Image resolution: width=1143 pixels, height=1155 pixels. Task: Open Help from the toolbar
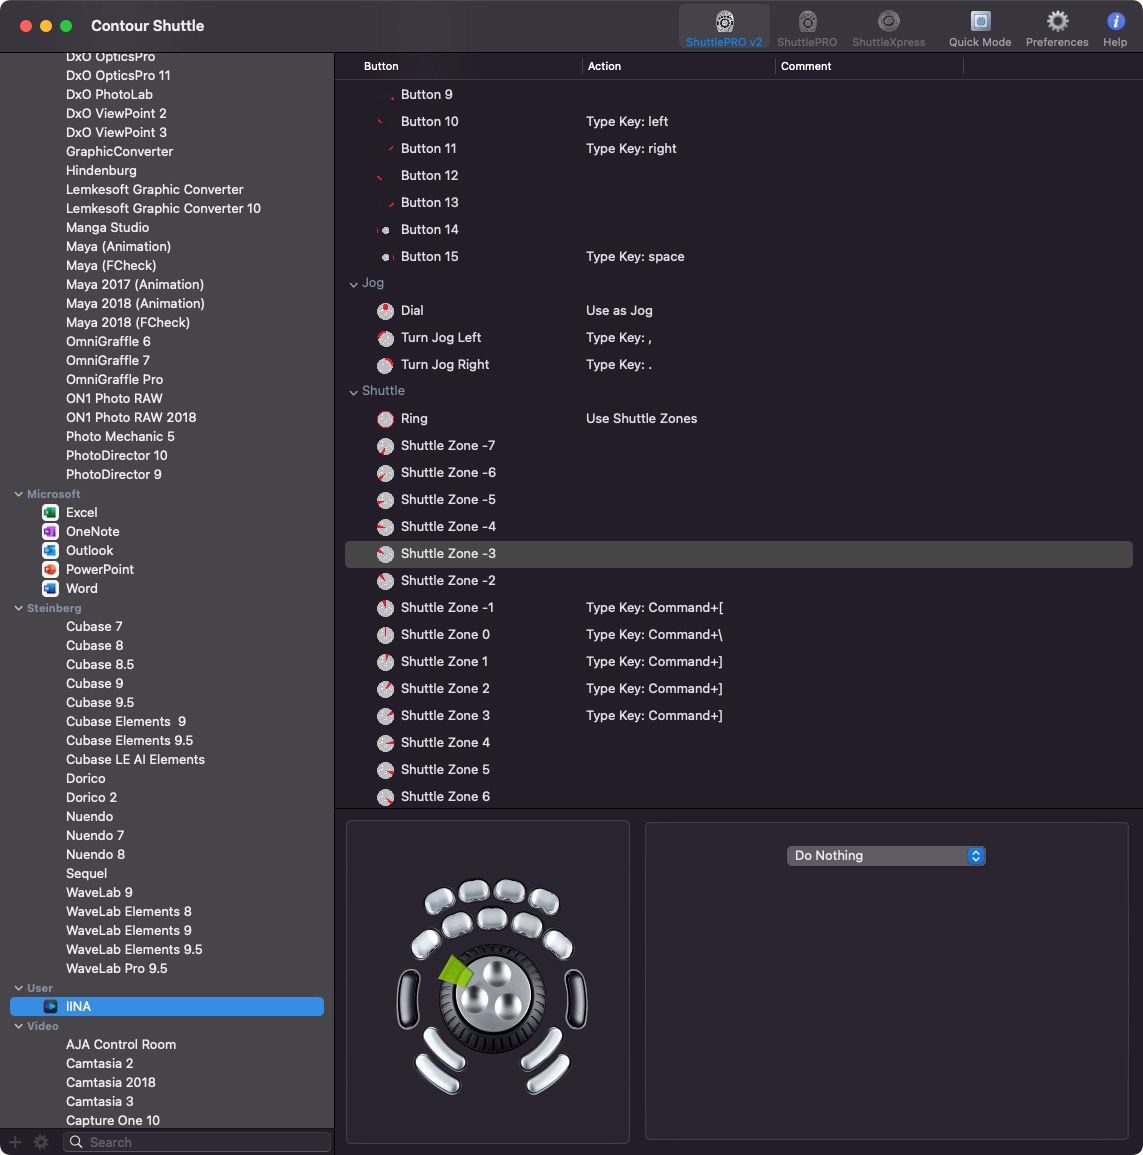pyautogui.click(x=1115, y=27)
